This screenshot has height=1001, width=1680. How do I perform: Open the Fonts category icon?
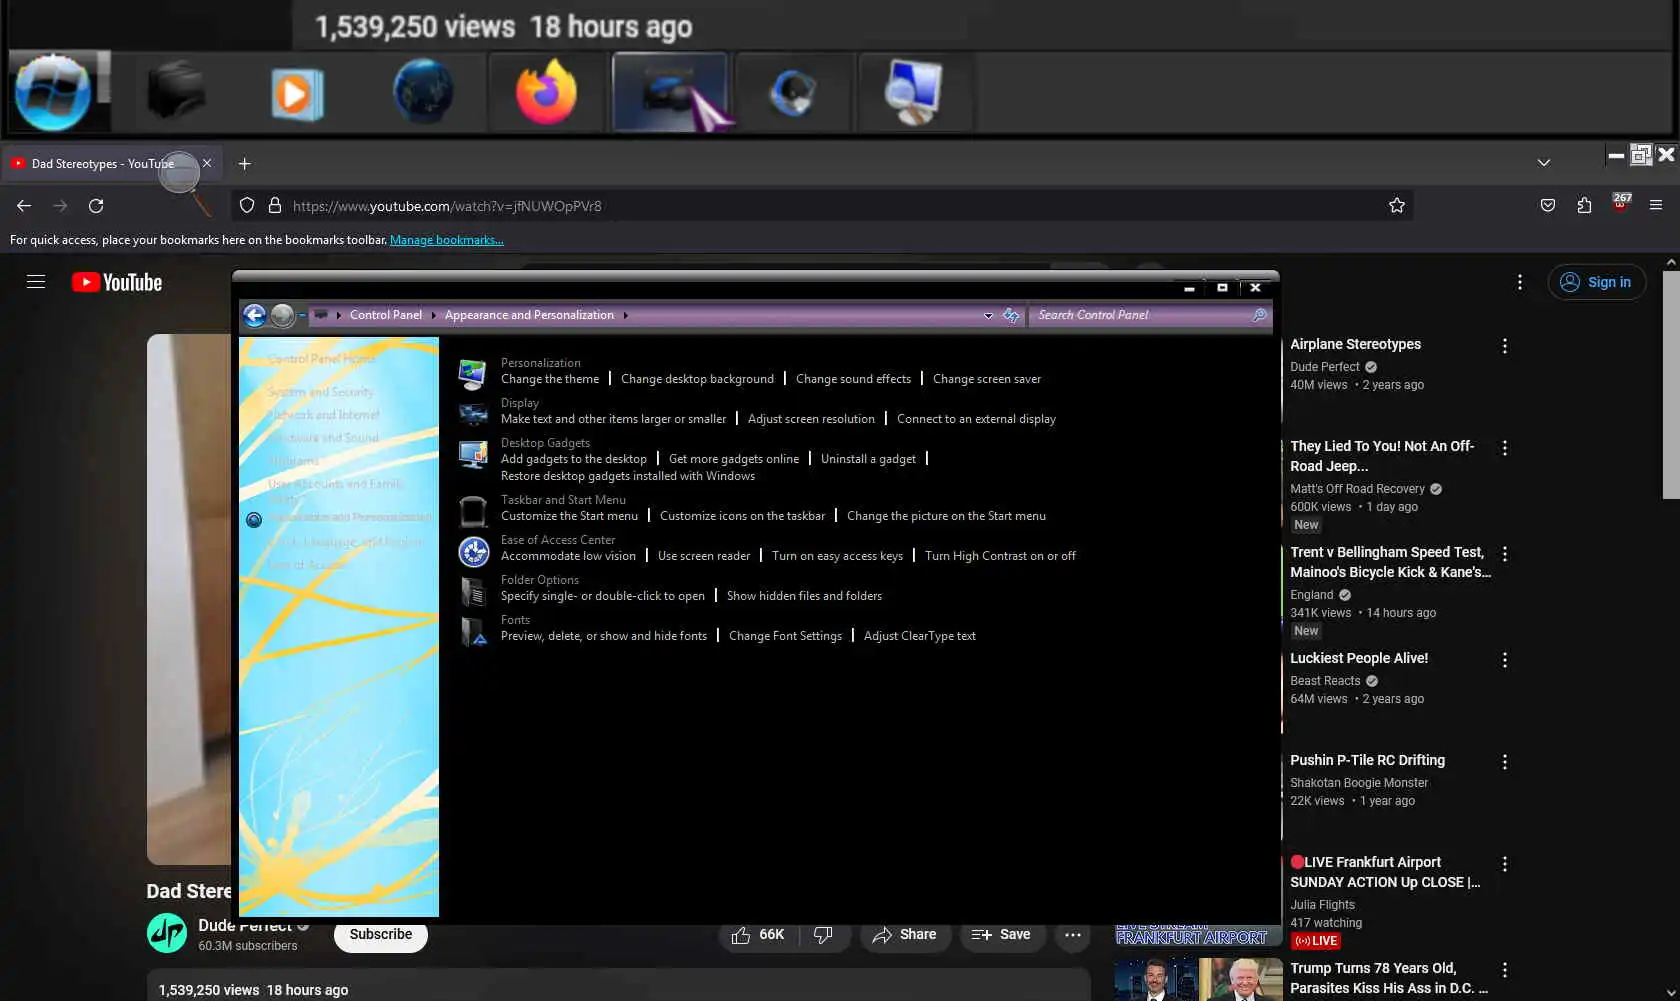(473, 632)
